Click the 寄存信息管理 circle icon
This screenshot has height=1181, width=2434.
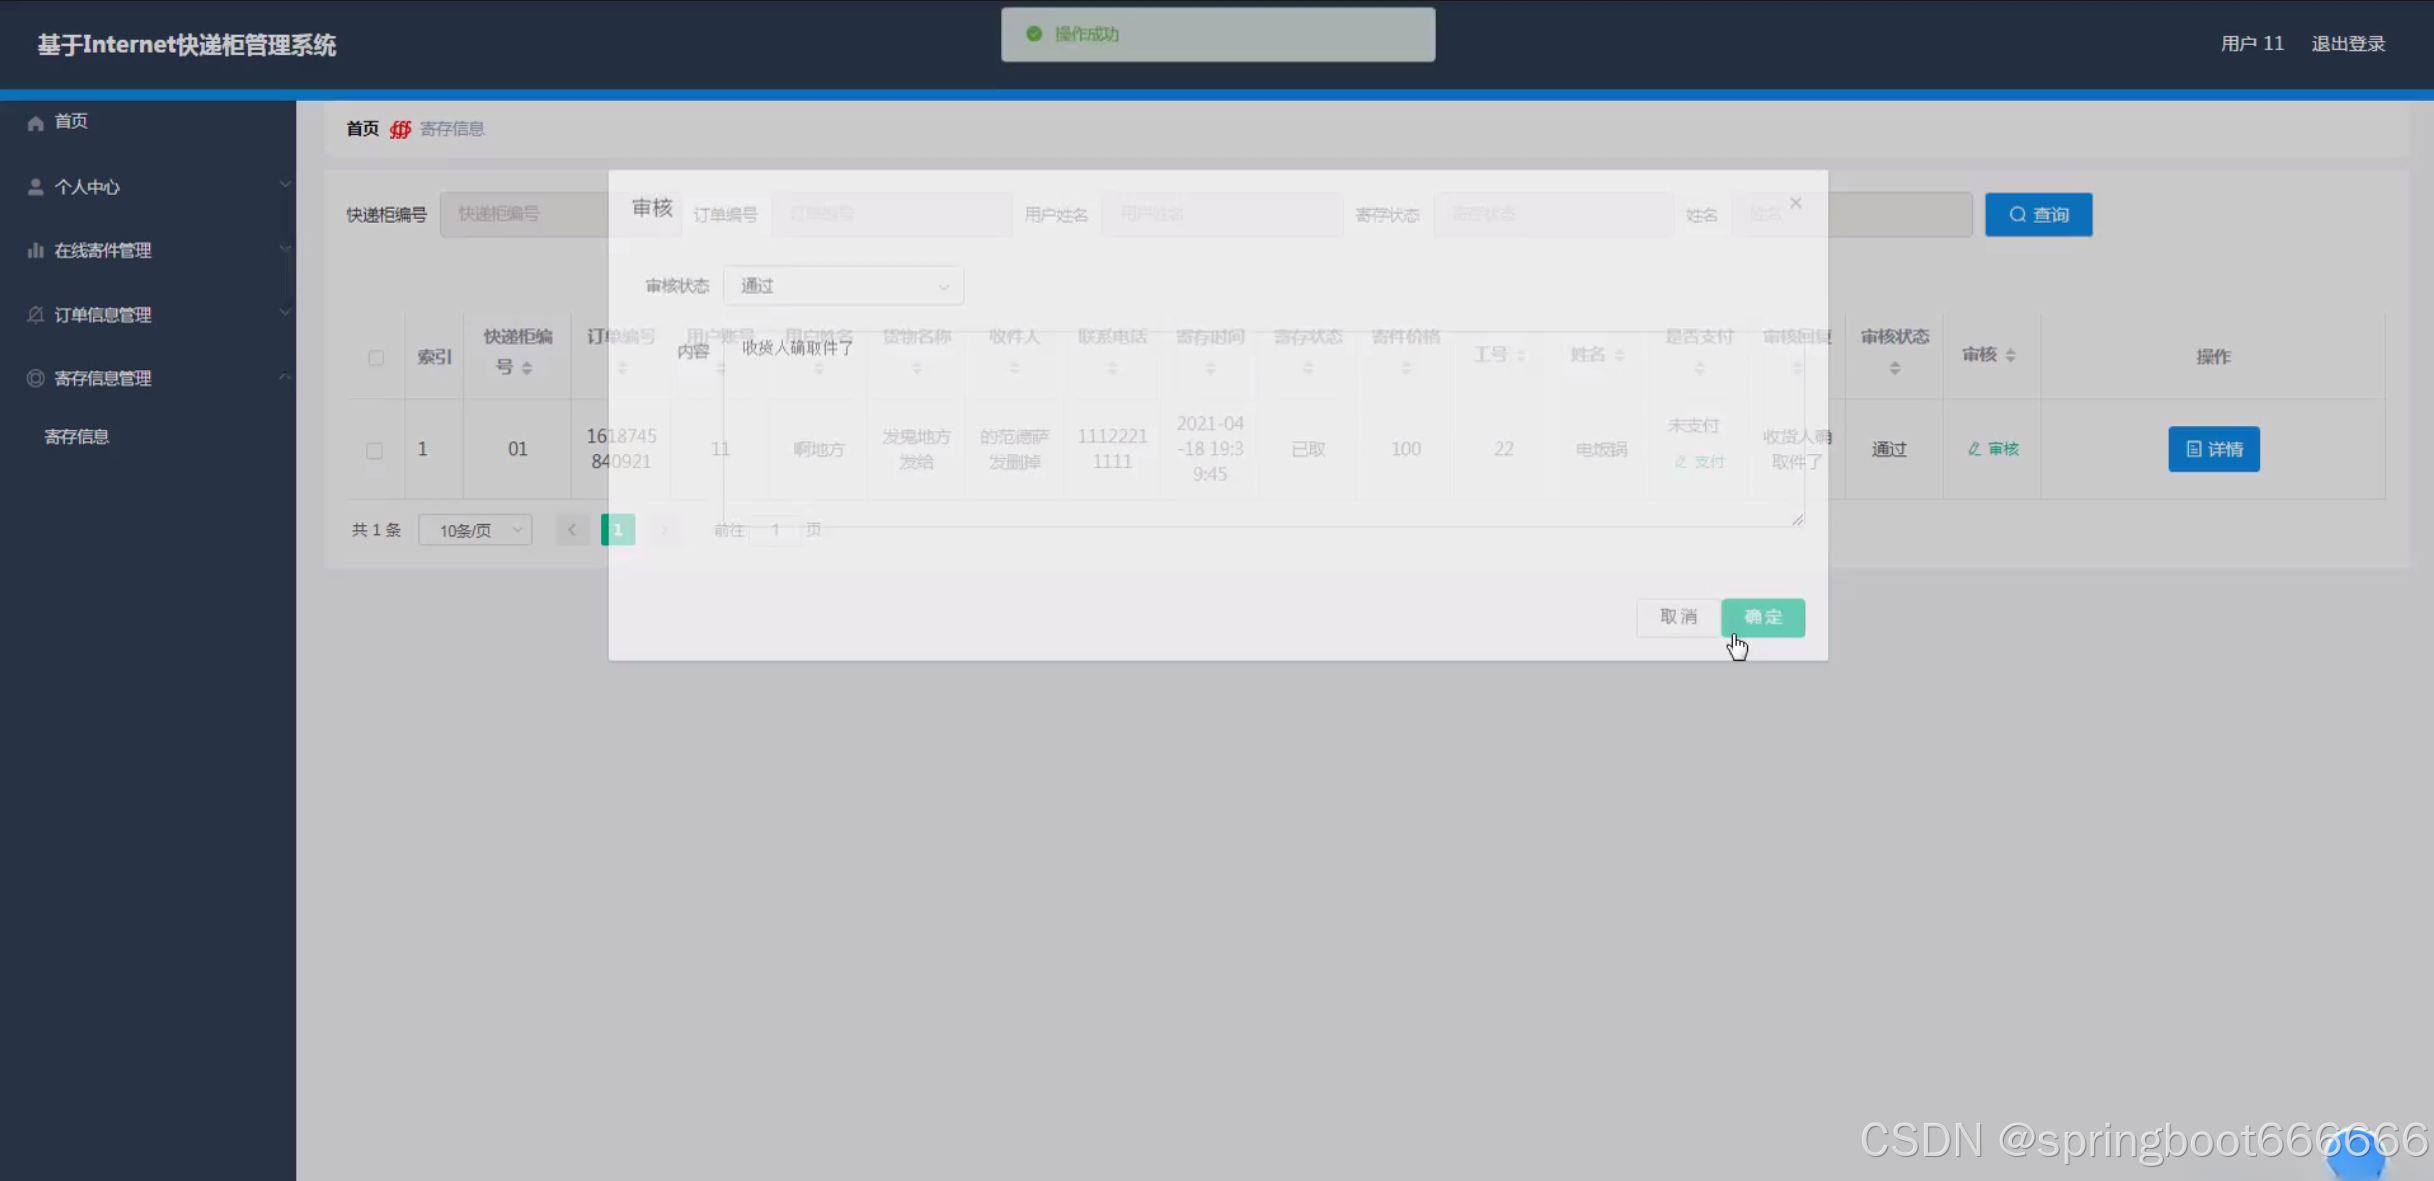36,378
